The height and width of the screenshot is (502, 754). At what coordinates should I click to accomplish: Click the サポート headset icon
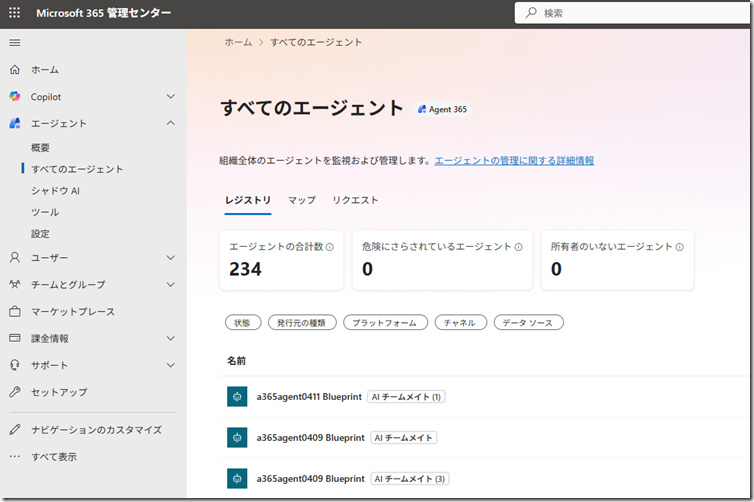click(x=15, y=365)
